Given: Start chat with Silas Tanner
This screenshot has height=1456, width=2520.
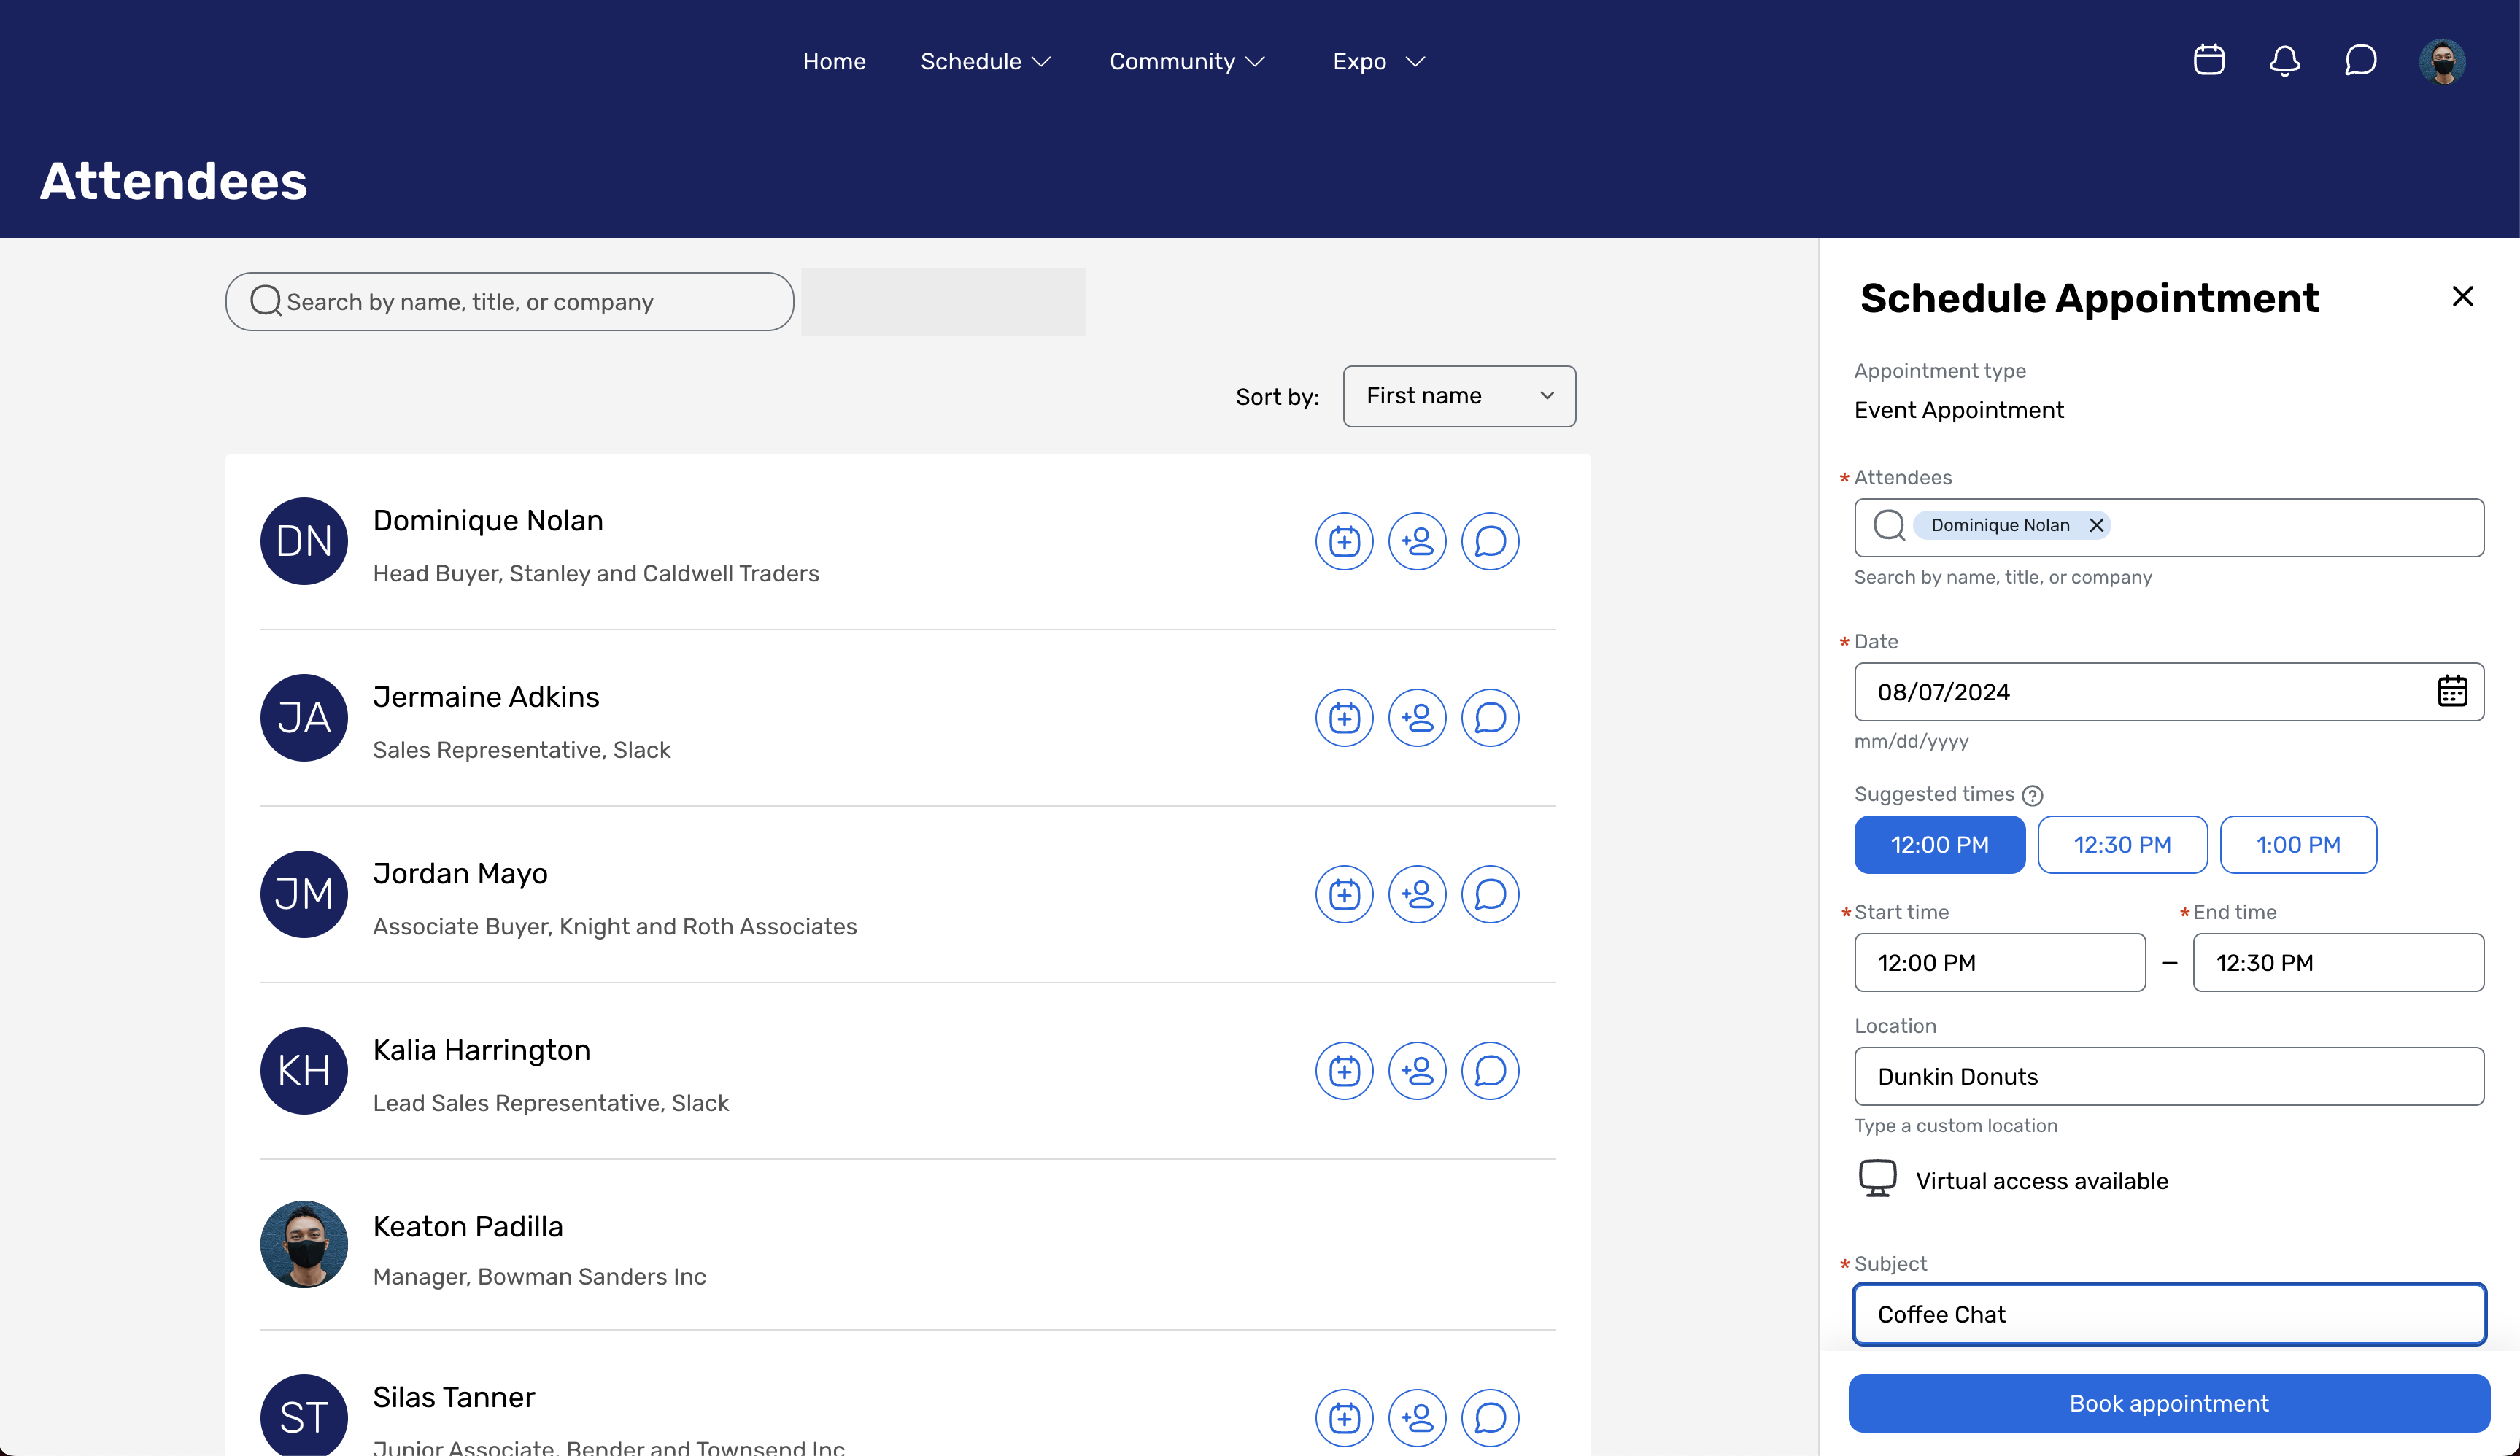Looking at the screenshot, I should coord(1490,1417).
